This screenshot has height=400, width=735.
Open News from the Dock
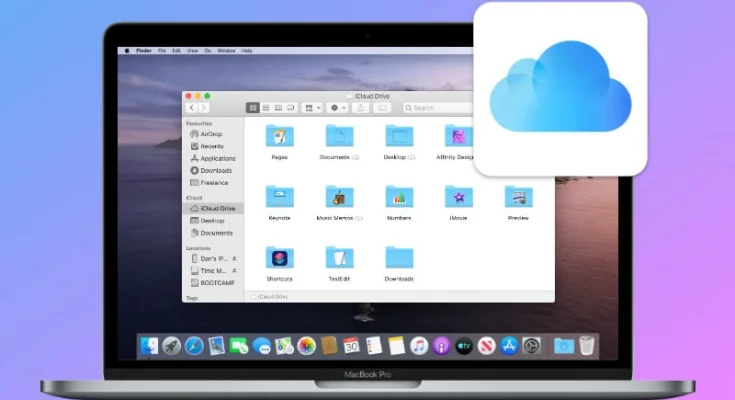point(487,346)
